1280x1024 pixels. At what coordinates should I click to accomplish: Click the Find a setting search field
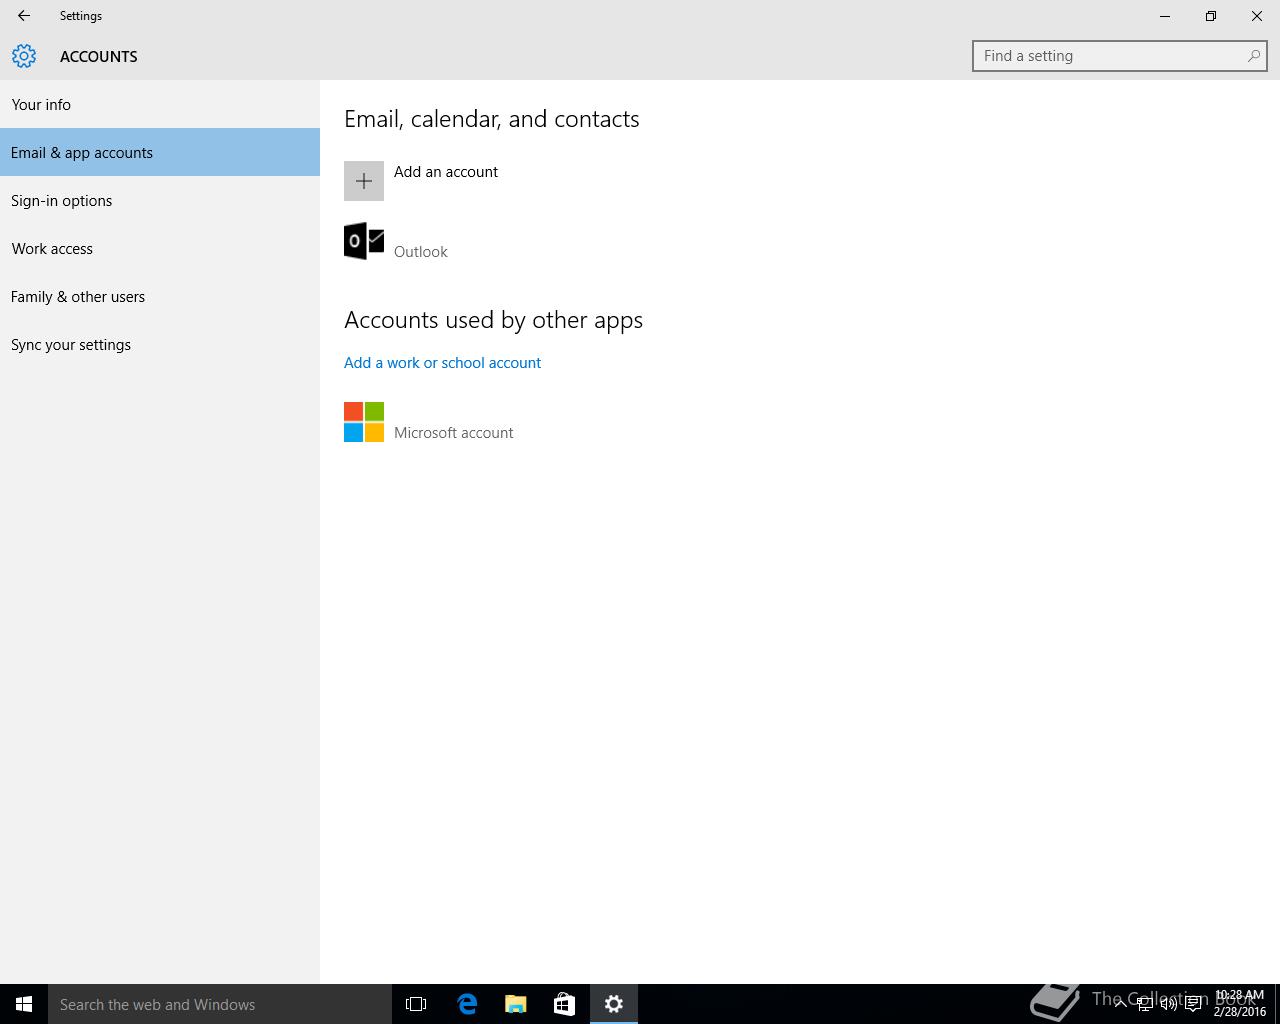pos(1110,56)
